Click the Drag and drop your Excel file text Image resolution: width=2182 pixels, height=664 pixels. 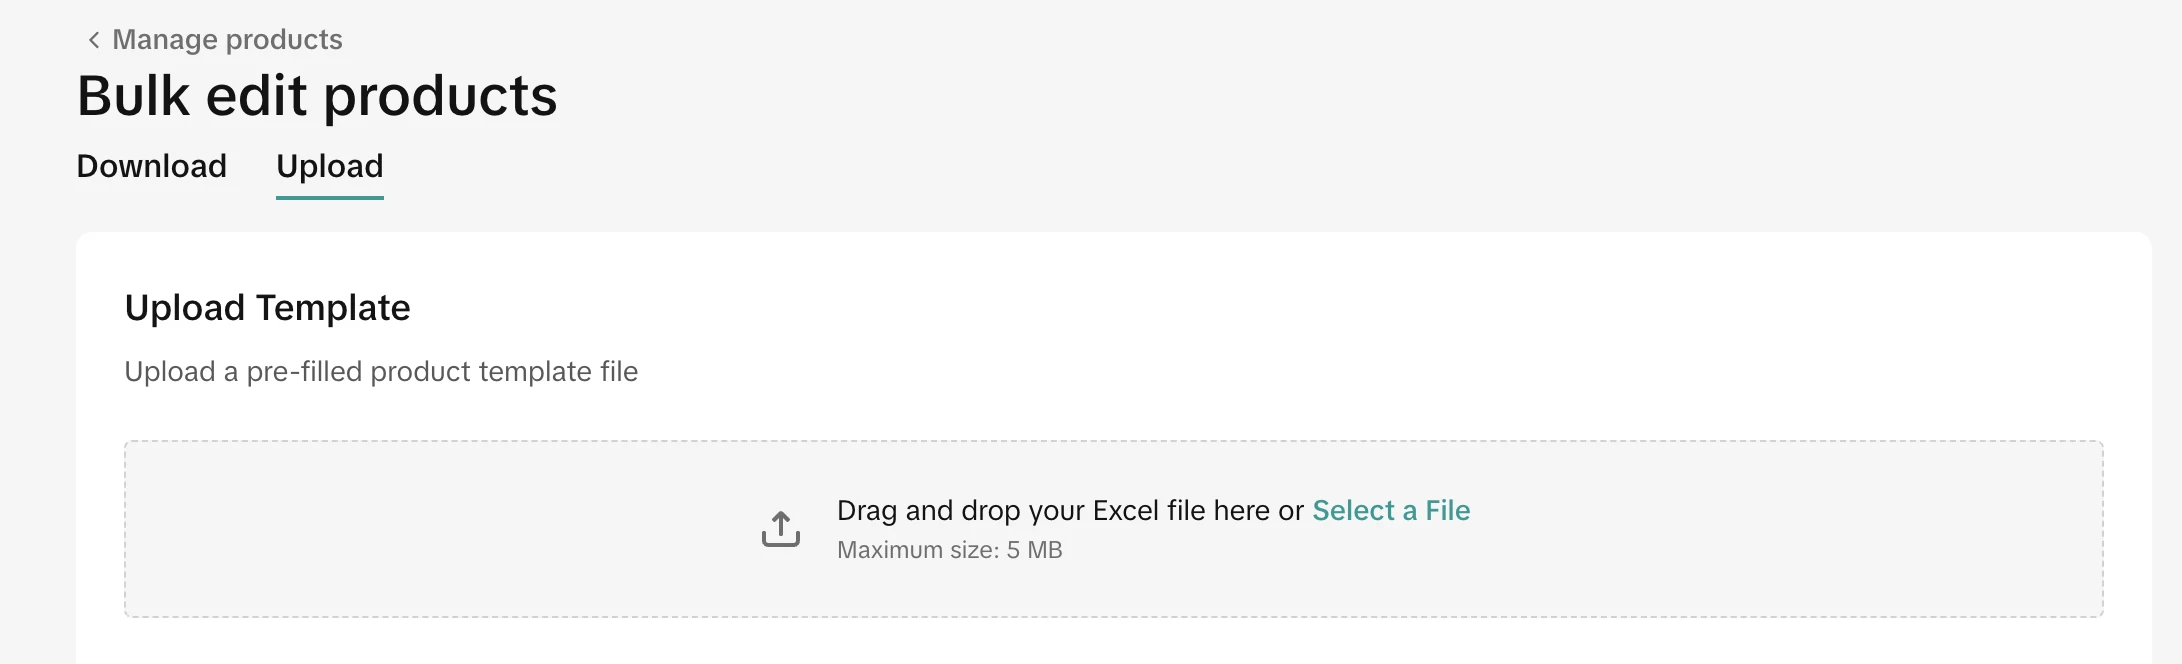(x=1070, y=511)
